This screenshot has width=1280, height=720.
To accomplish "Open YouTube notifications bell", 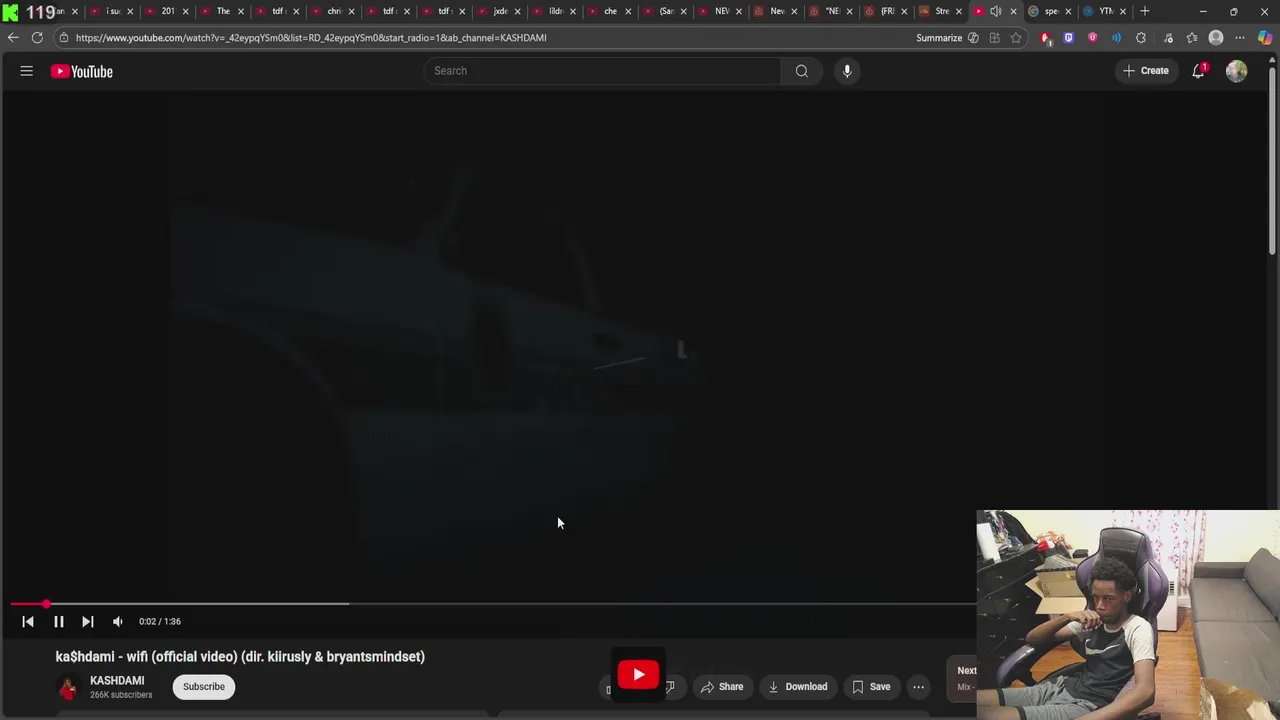I will tap(1198, 71).
